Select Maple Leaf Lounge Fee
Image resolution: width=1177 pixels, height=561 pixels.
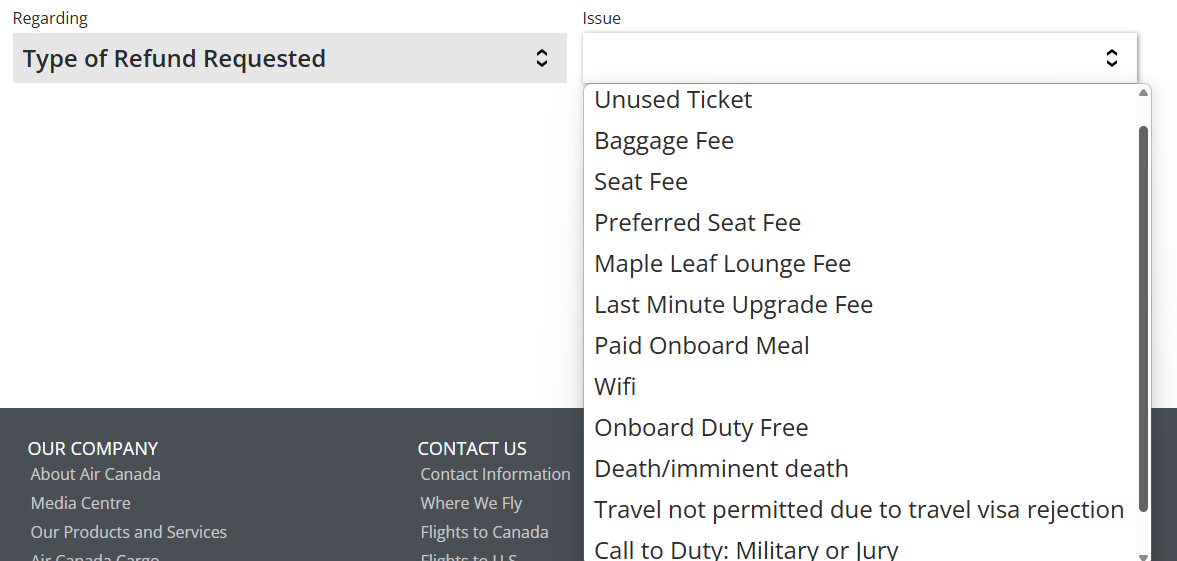[722, 264]
